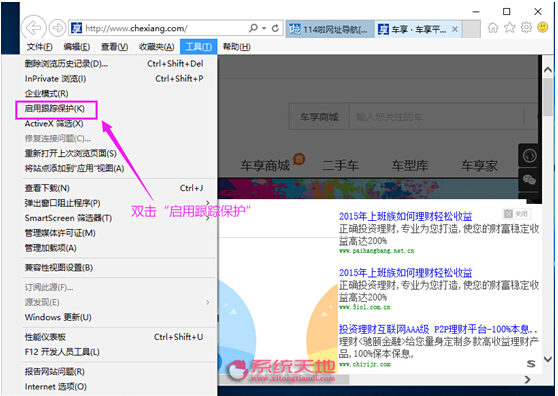This screenshot has width=558, height=396.
Task: Open a new blank tab button
Action: [472, 29]
